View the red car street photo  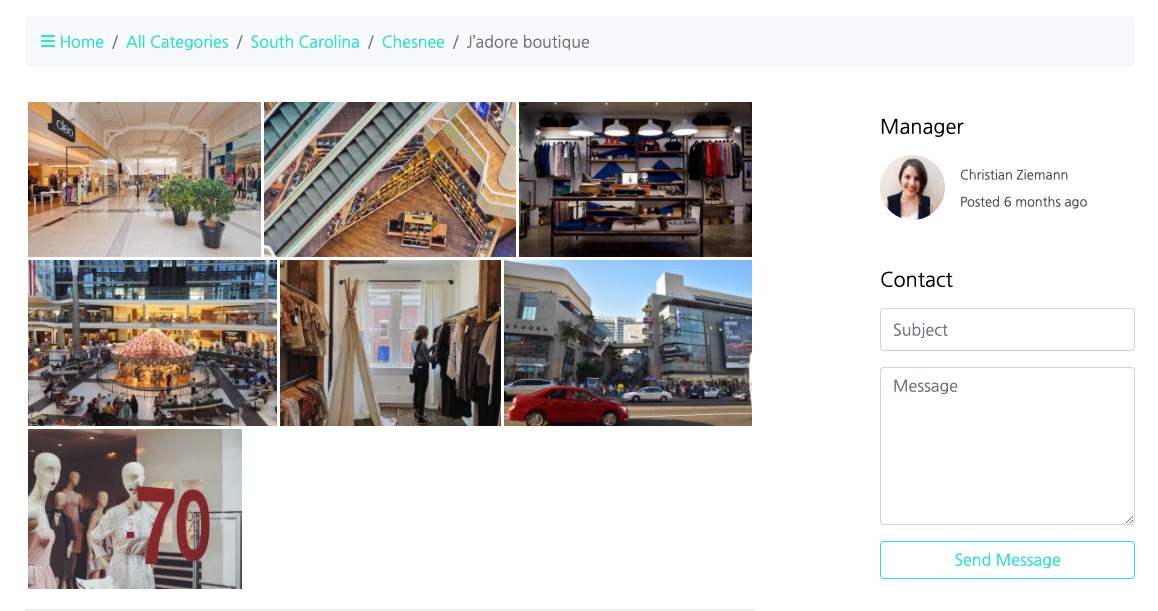click(628, 343)
